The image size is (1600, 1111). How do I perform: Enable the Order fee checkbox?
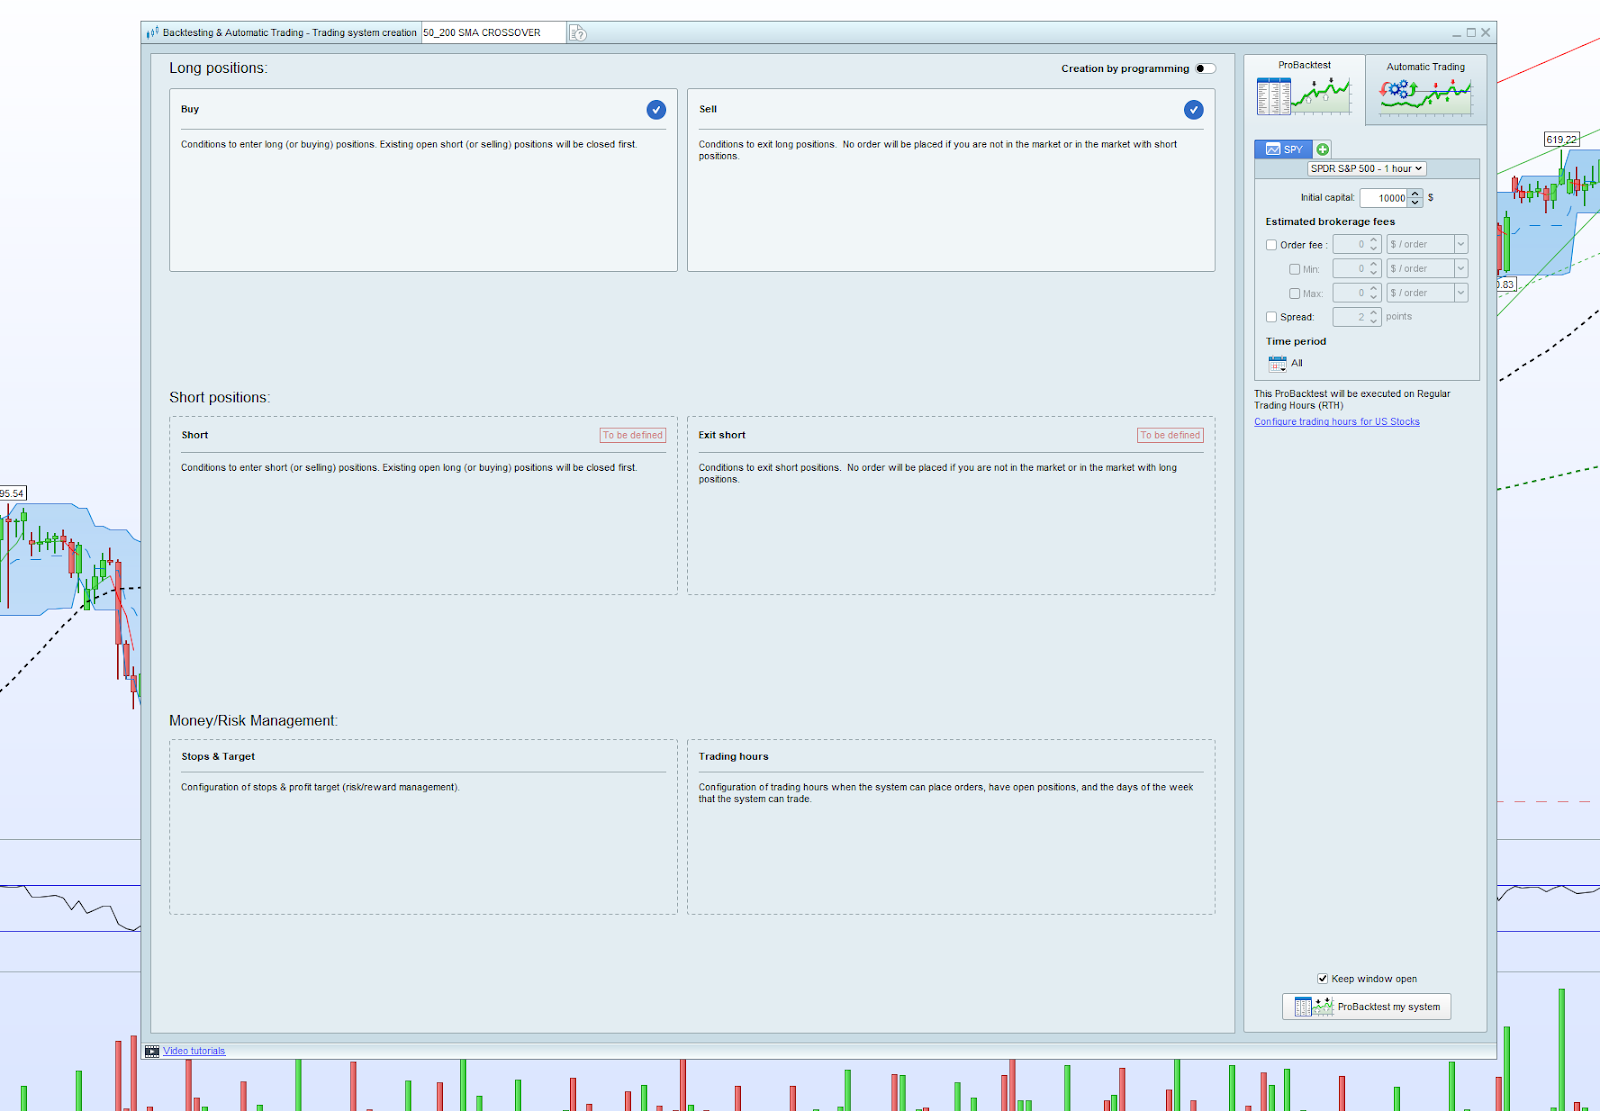point(1272,245)
